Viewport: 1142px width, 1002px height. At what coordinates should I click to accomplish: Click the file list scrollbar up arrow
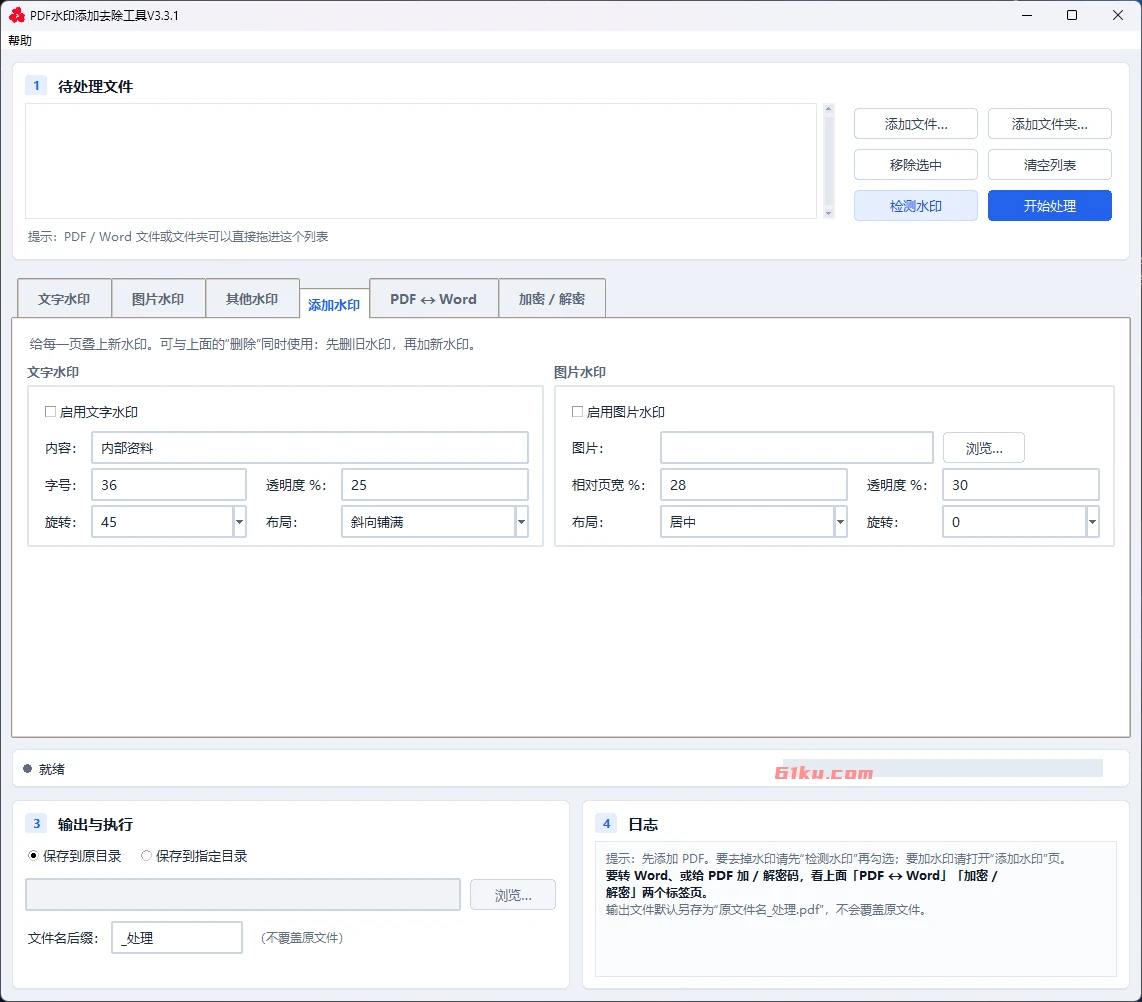pos(828,109)
